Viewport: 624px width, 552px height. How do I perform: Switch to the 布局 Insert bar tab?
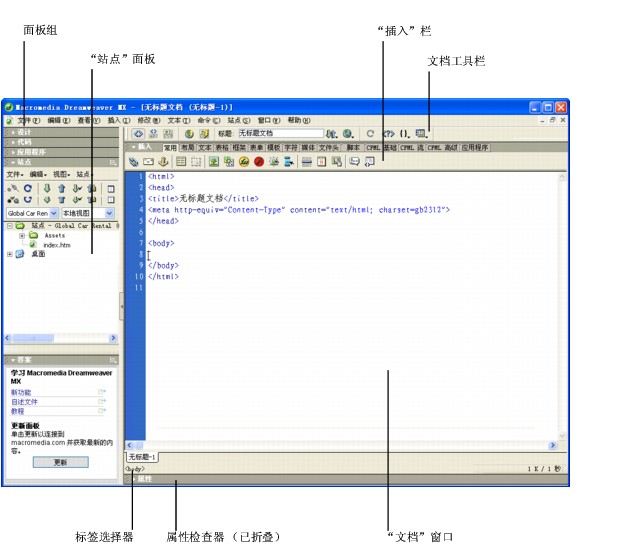tap(187, 148)
